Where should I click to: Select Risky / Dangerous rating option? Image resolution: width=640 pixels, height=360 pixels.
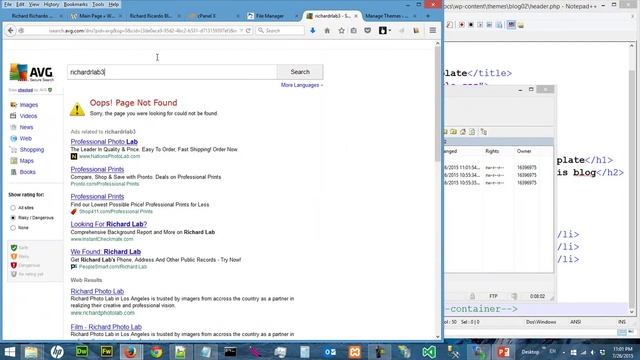point(13,218)
